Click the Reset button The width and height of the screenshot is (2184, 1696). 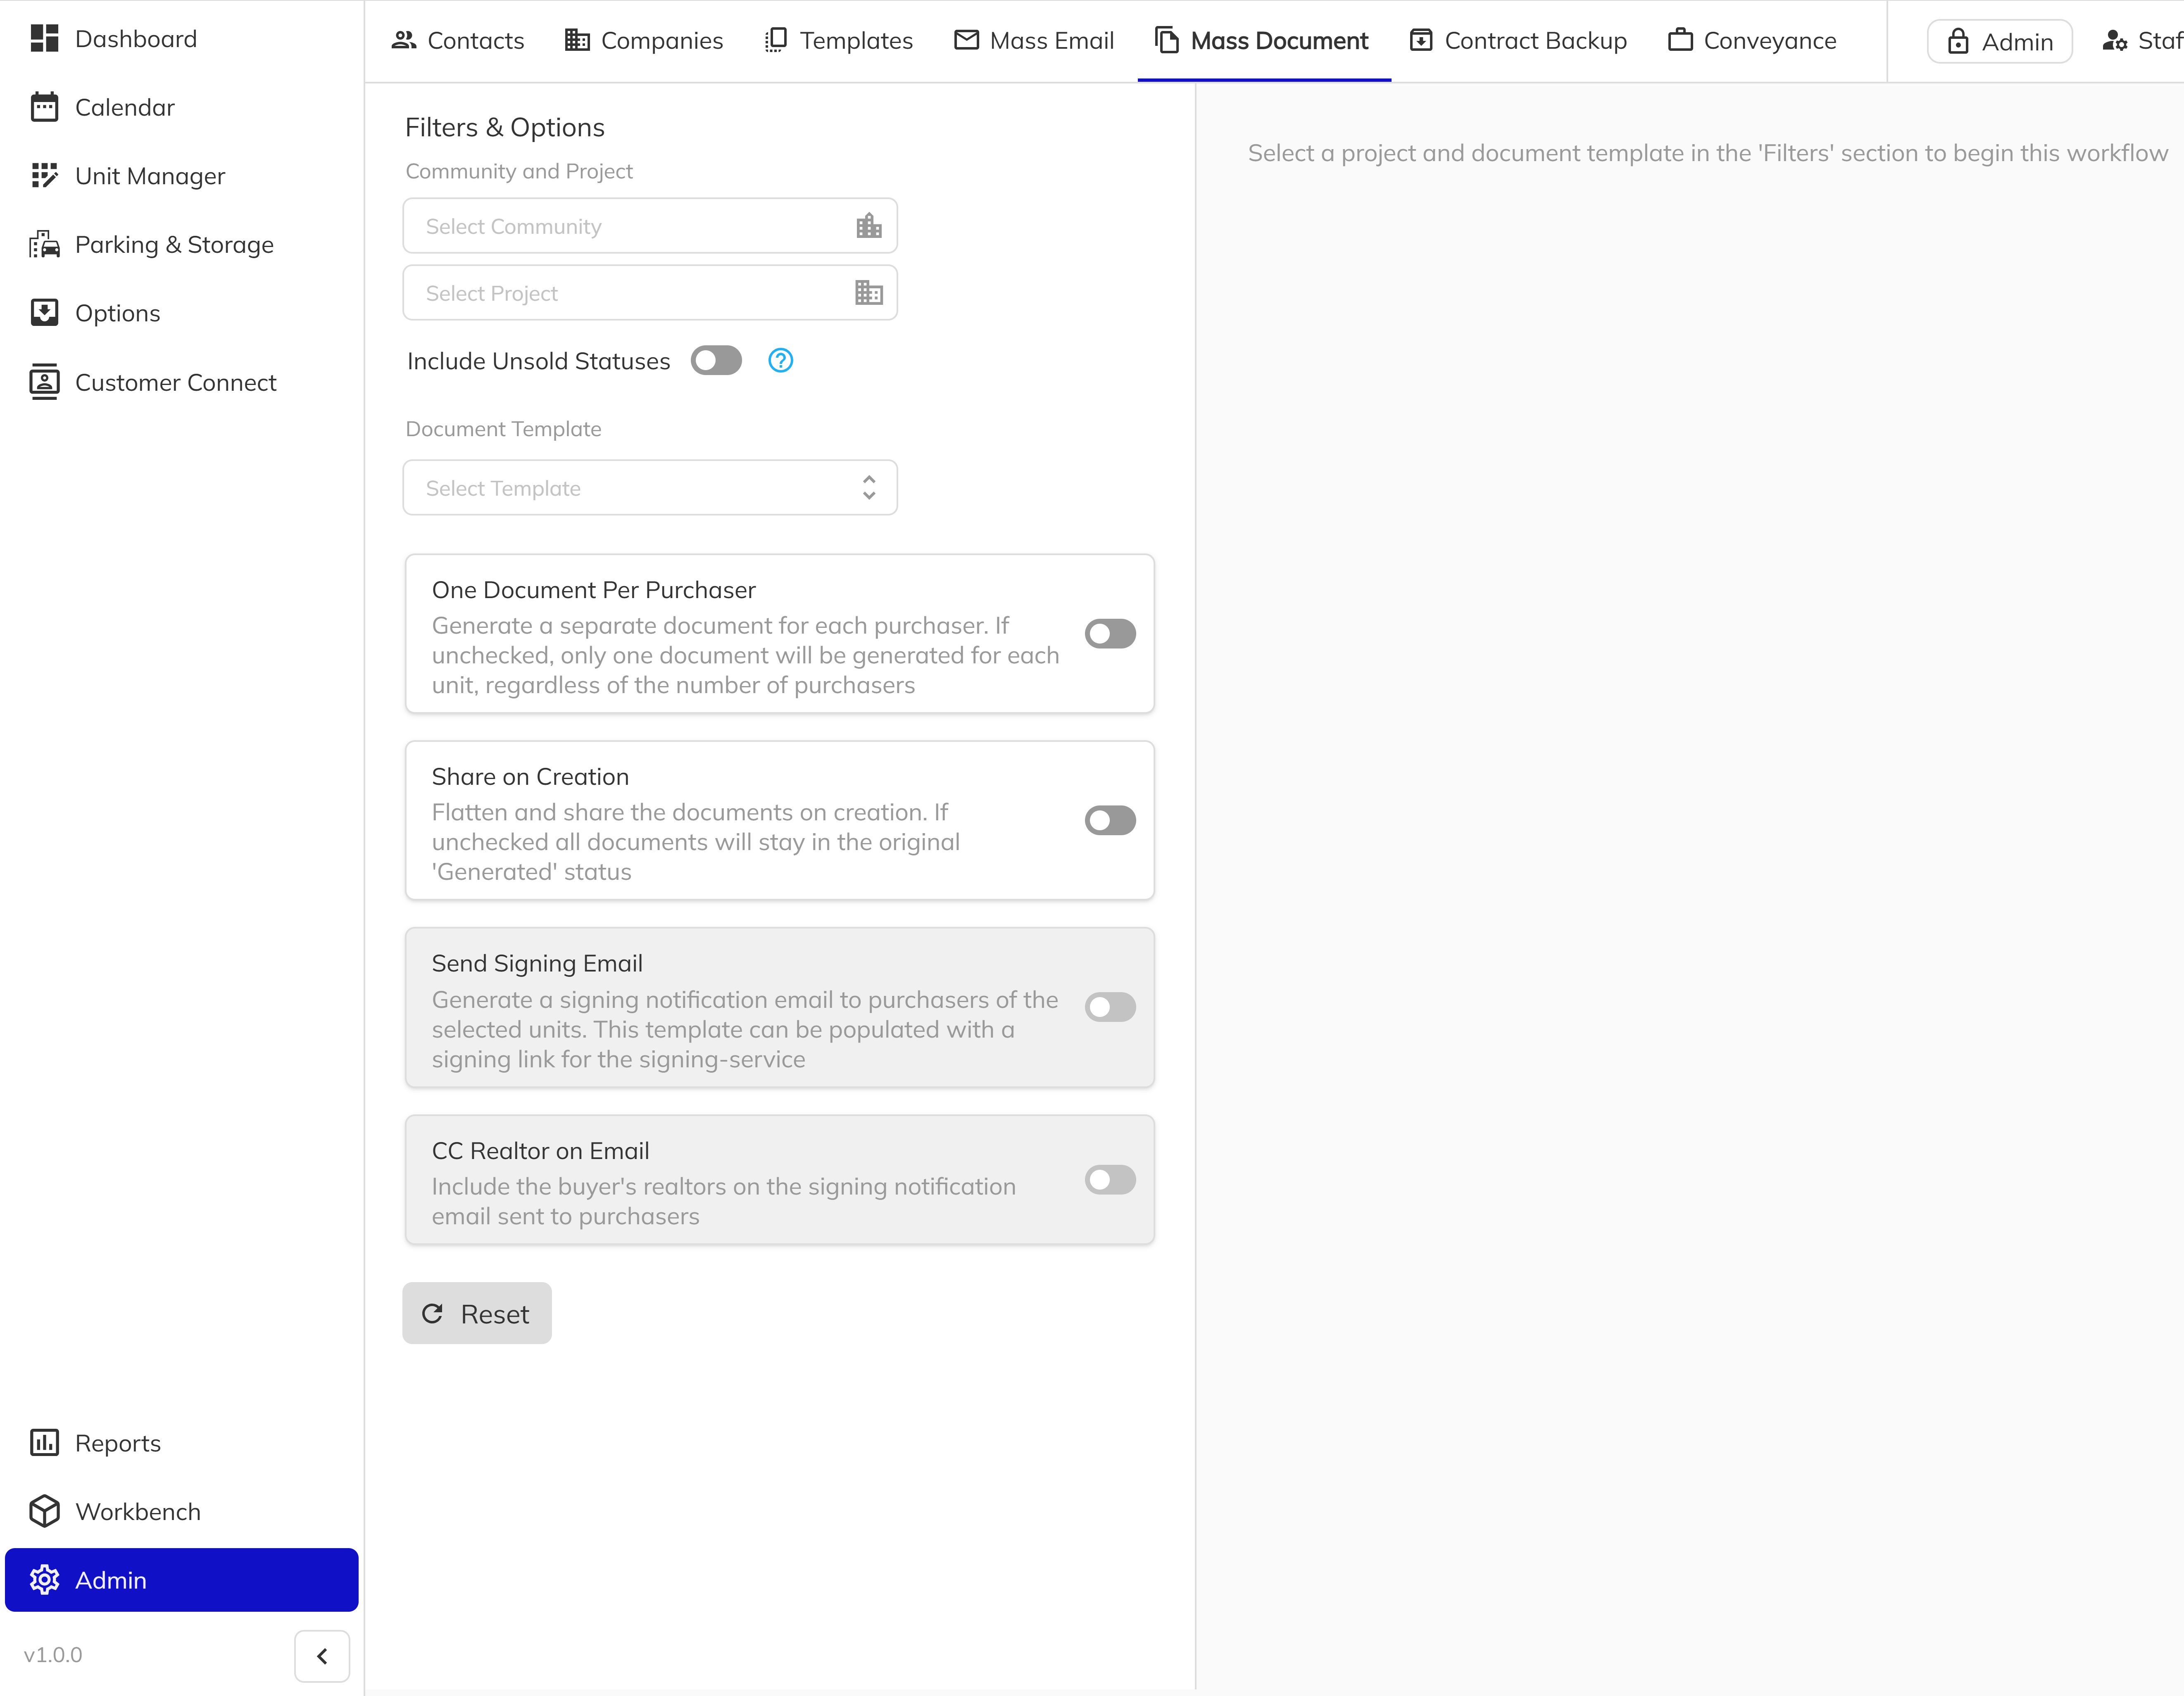476,1313
